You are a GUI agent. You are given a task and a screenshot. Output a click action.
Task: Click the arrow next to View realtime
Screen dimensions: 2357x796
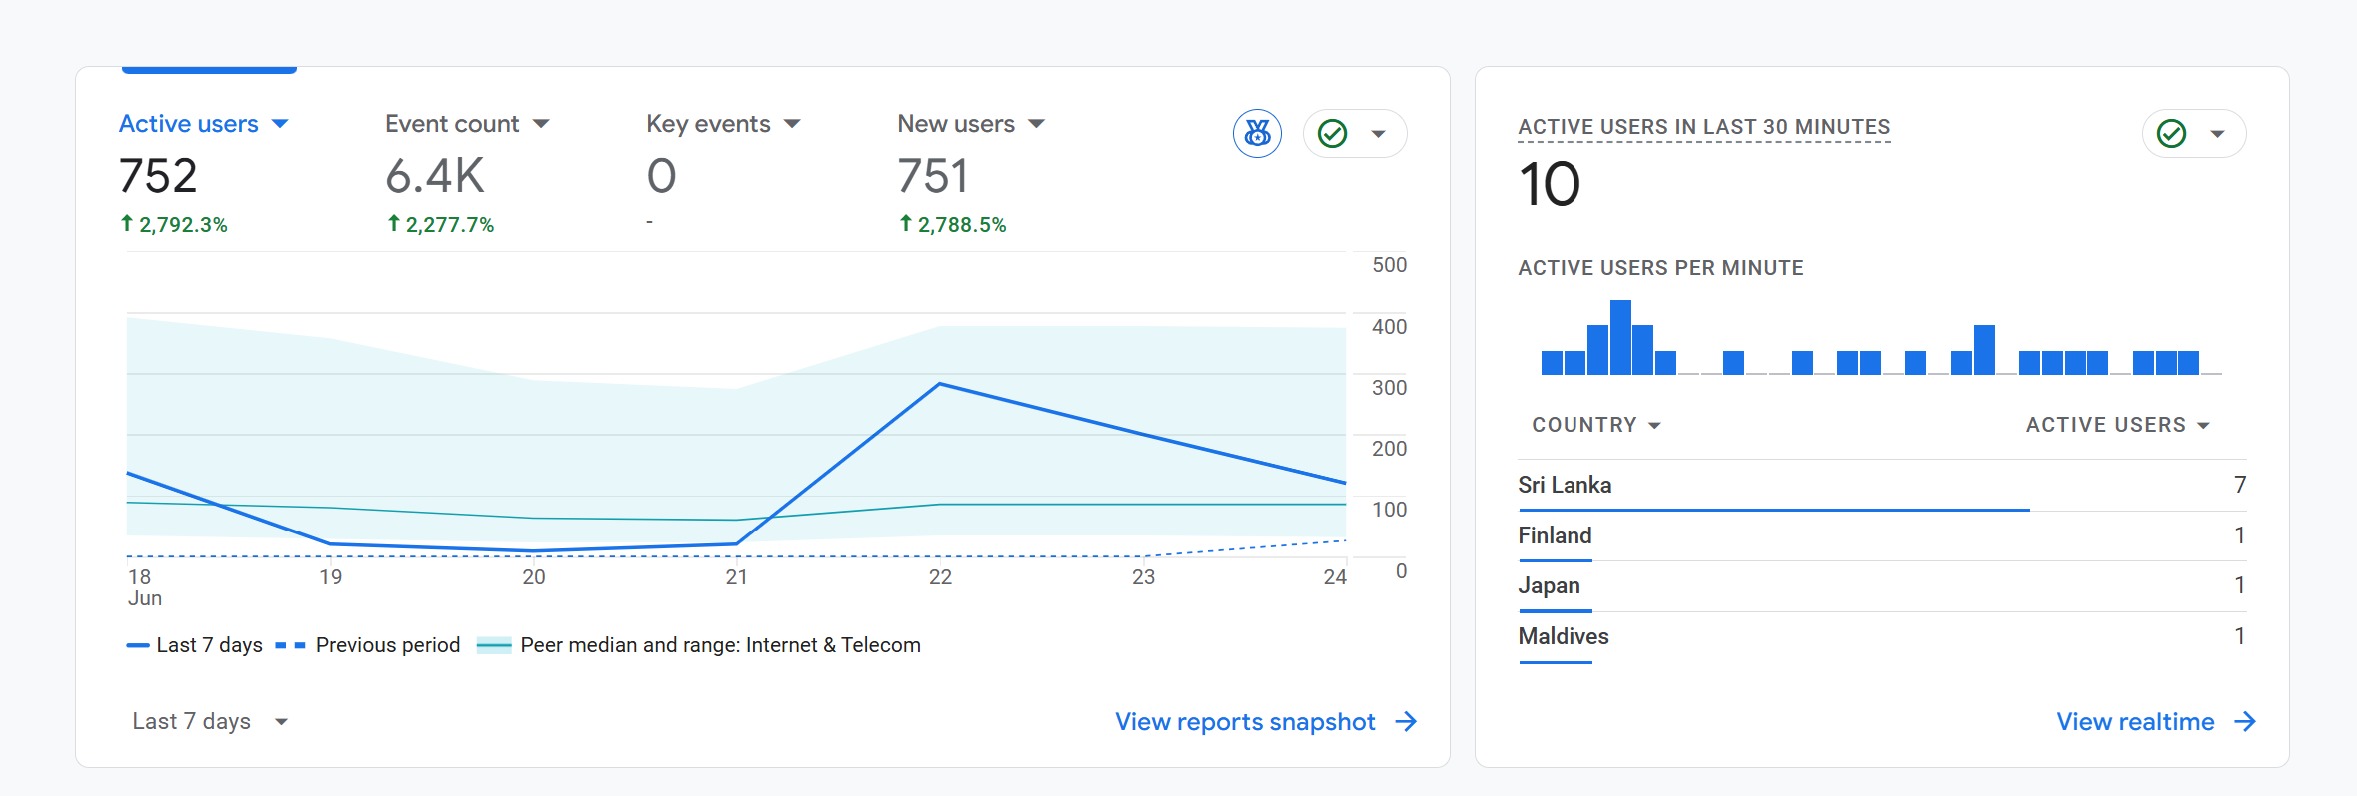pyautogui.click(x=2245, y=721)
